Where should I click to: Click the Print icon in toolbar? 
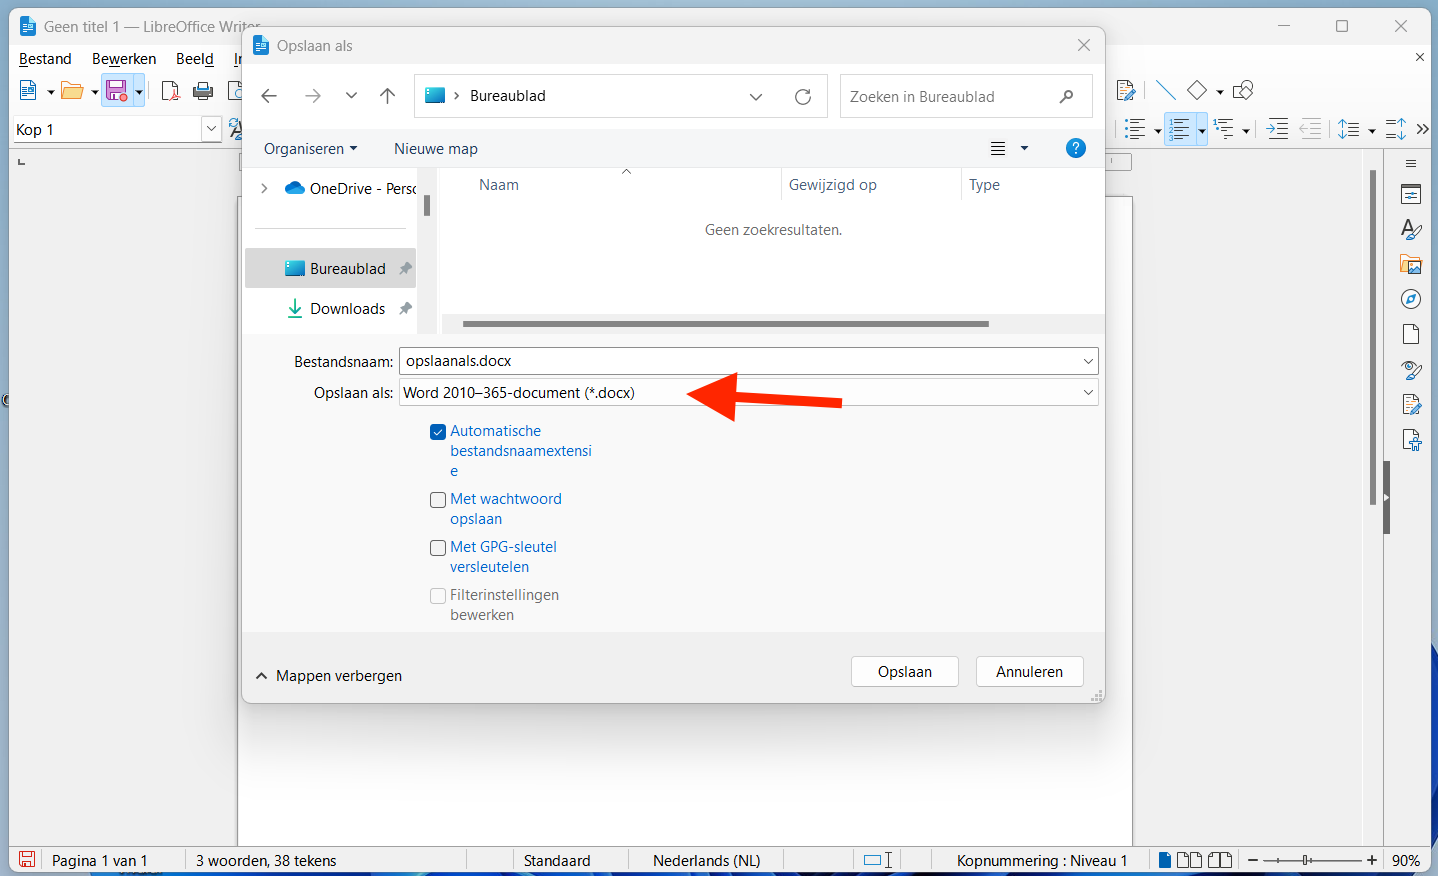tap(203, 91)
